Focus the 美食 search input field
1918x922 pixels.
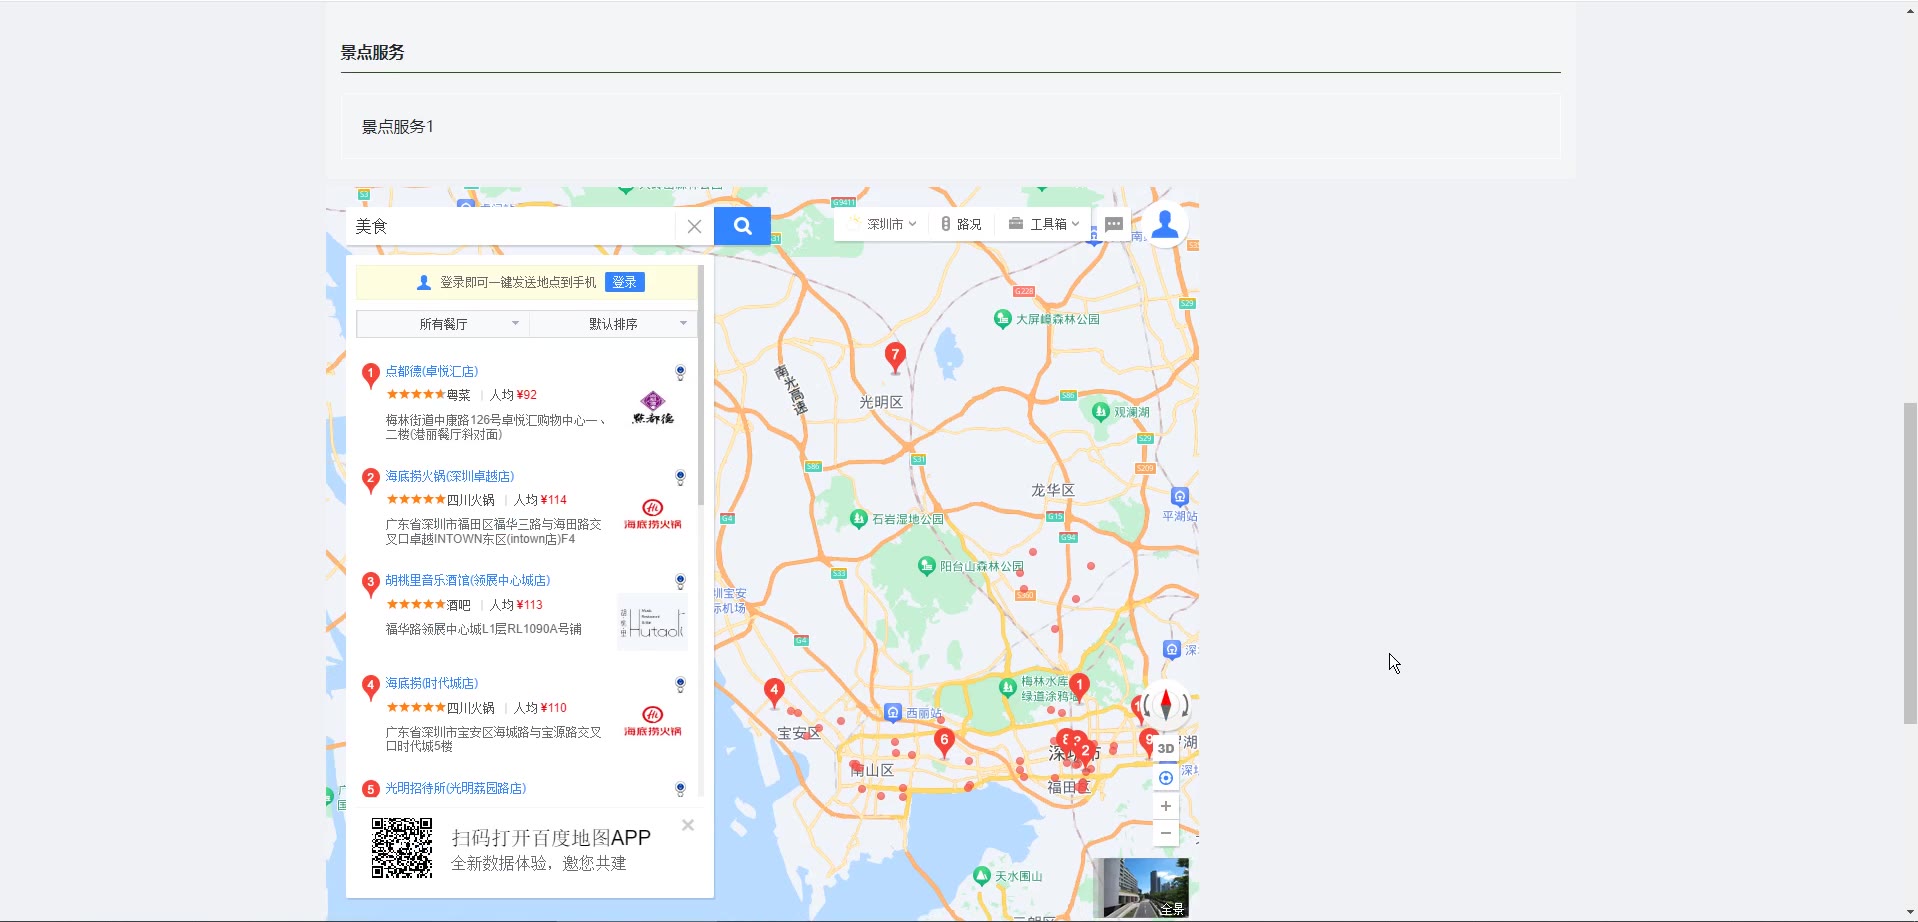(x=510, y=226)
